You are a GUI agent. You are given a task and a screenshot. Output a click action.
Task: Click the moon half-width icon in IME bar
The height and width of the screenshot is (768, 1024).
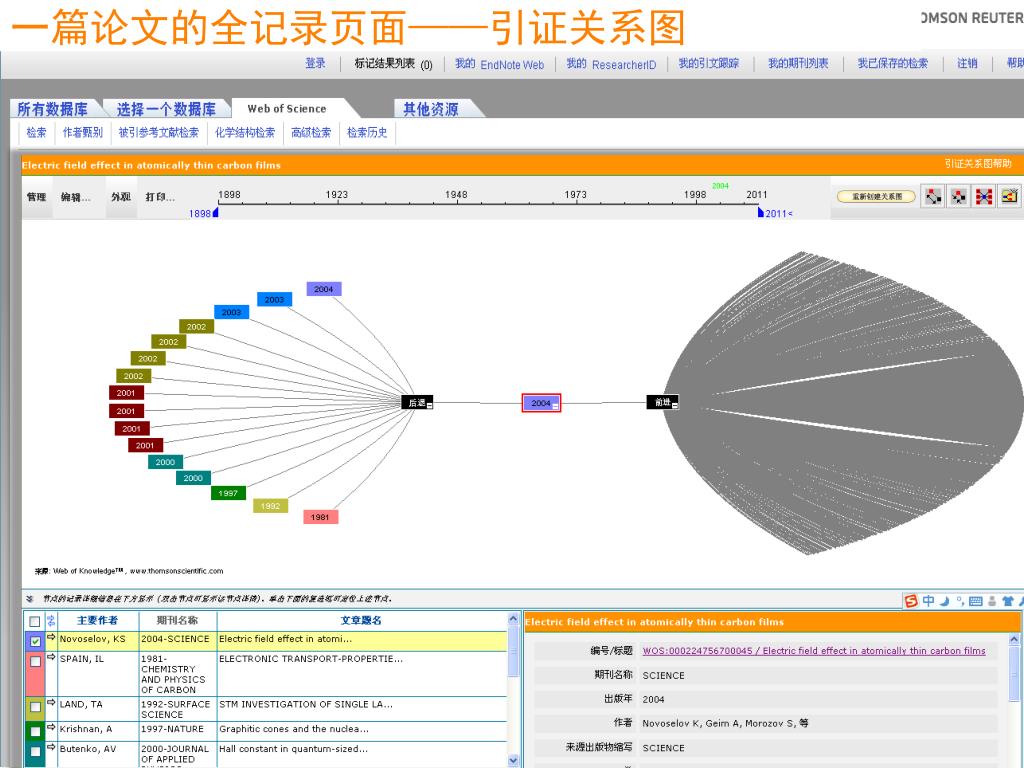(944, 601)
